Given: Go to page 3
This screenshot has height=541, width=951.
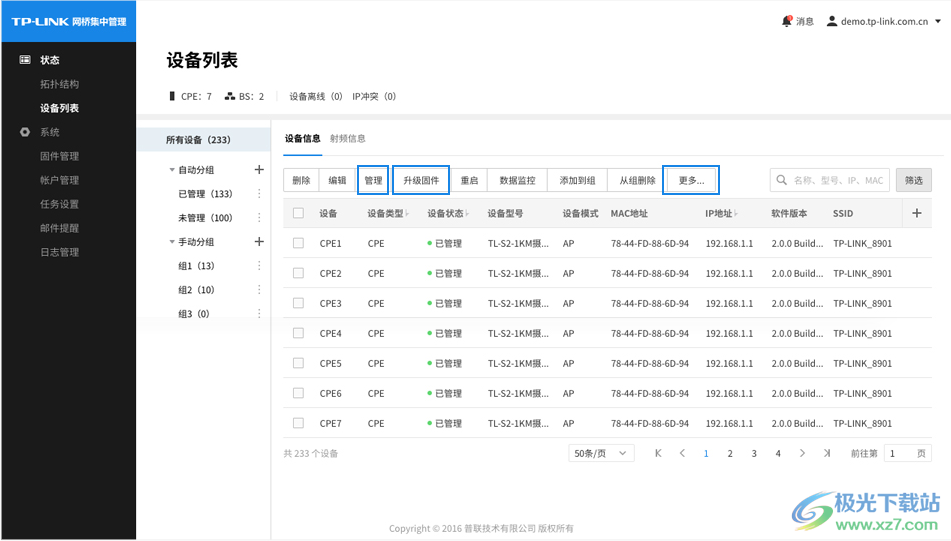Looking at the screenshot, I should pos(754,453).
